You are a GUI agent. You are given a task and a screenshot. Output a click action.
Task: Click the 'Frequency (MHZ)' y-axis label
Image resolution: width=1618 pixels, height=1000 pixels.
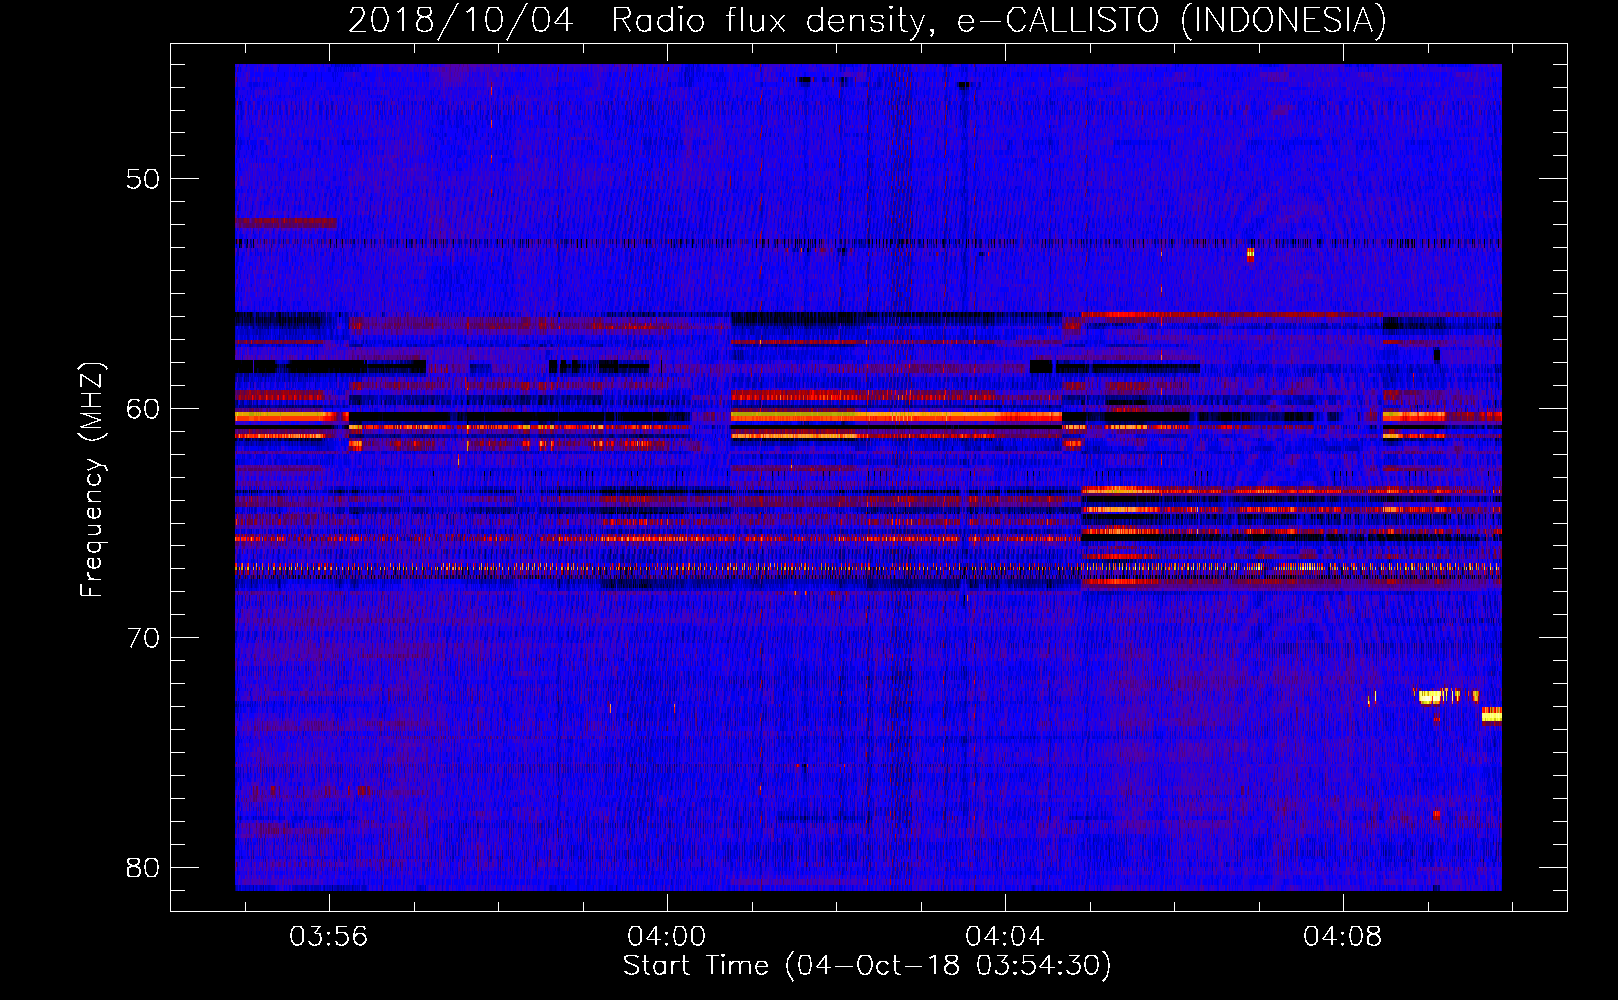91,480
